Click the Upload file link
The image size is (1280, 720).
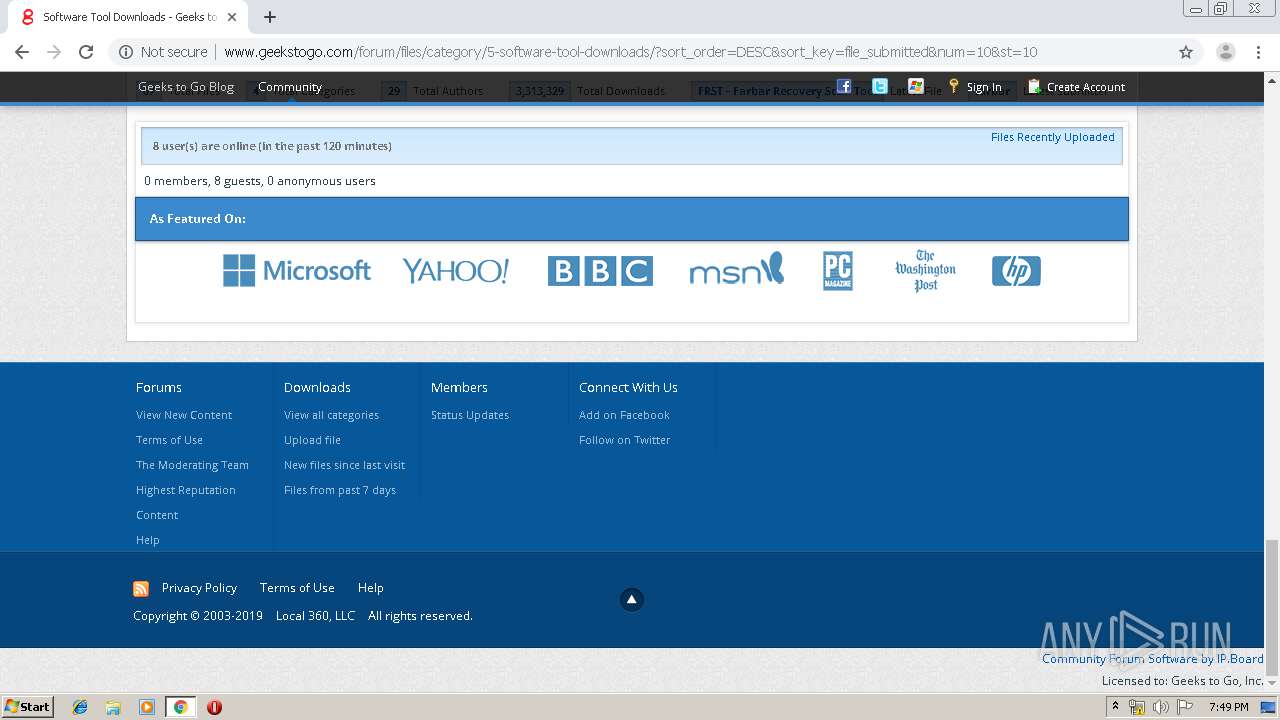[x=312, y=440]
